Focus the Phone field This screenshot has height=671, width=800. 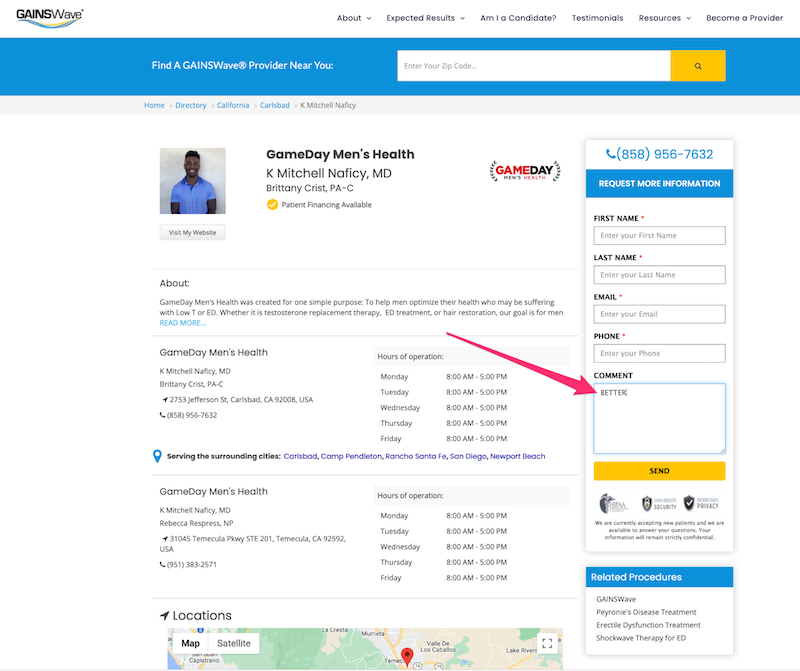(x=659, y=353)
